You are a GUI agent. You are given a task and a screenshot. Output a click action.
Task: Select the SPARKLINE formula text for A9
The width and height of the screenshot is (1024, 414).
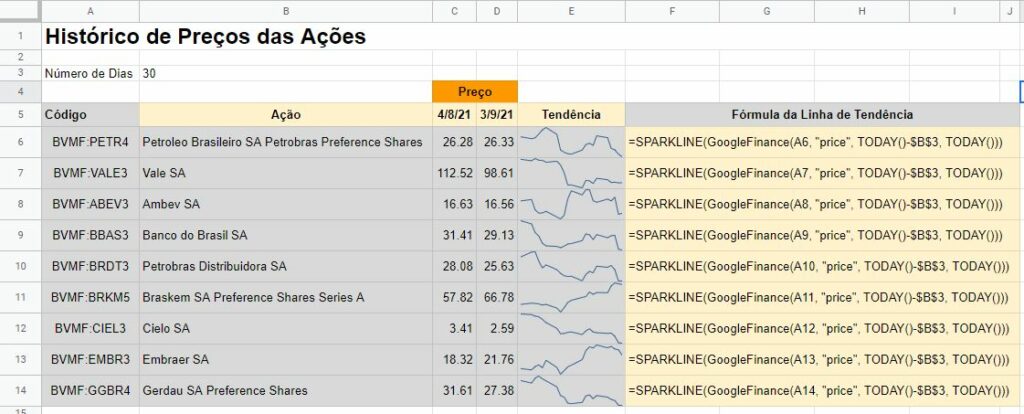816,235
